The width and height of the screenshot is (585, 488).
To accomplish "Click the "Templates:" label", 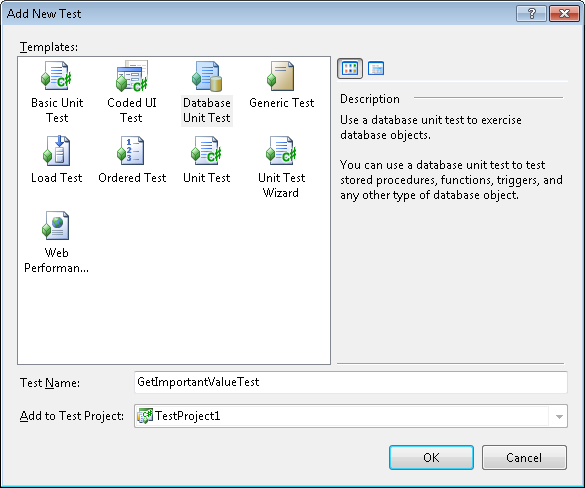I will [x=49, y=47].
